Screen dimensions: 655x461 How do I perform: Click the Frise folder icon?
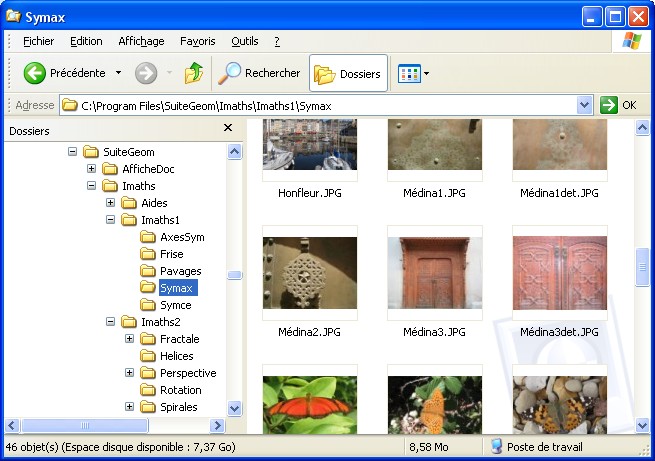pyautogui.click(x=147, y=254)
